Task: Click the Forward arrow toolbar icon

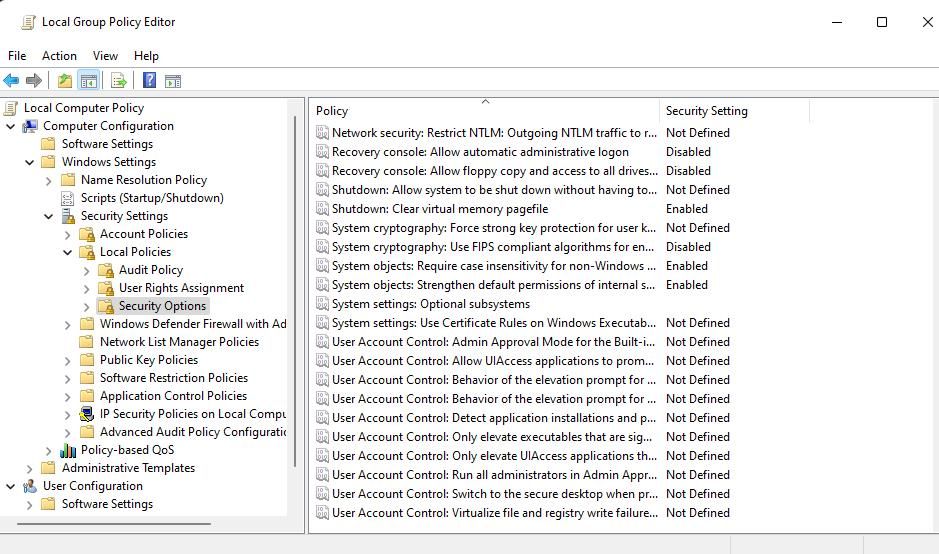Action: point(34,80)
